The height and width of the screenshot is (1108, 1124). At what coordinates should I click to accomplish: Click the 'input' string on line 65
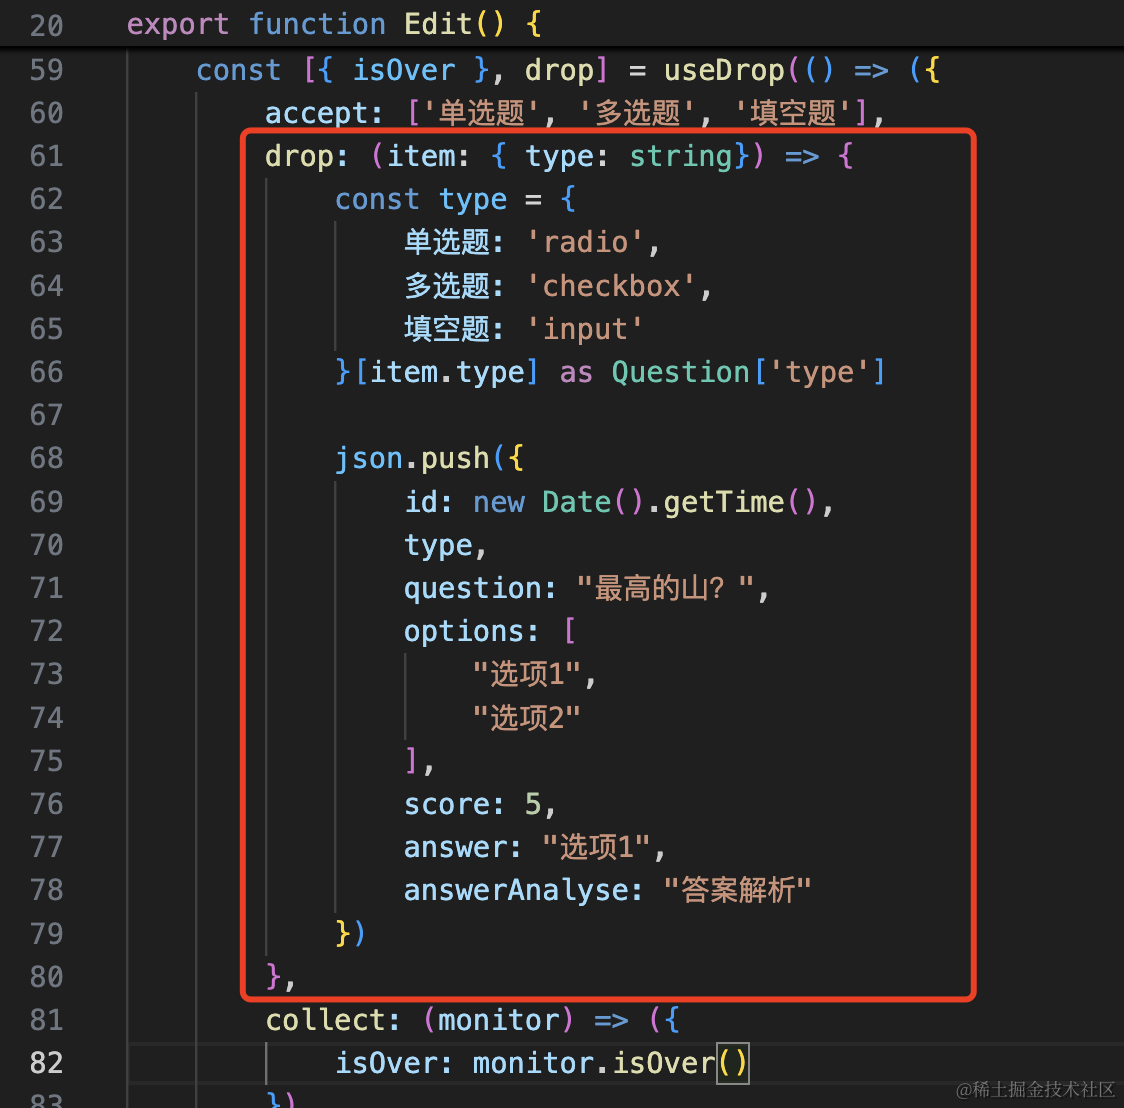(x=585, y=329)
